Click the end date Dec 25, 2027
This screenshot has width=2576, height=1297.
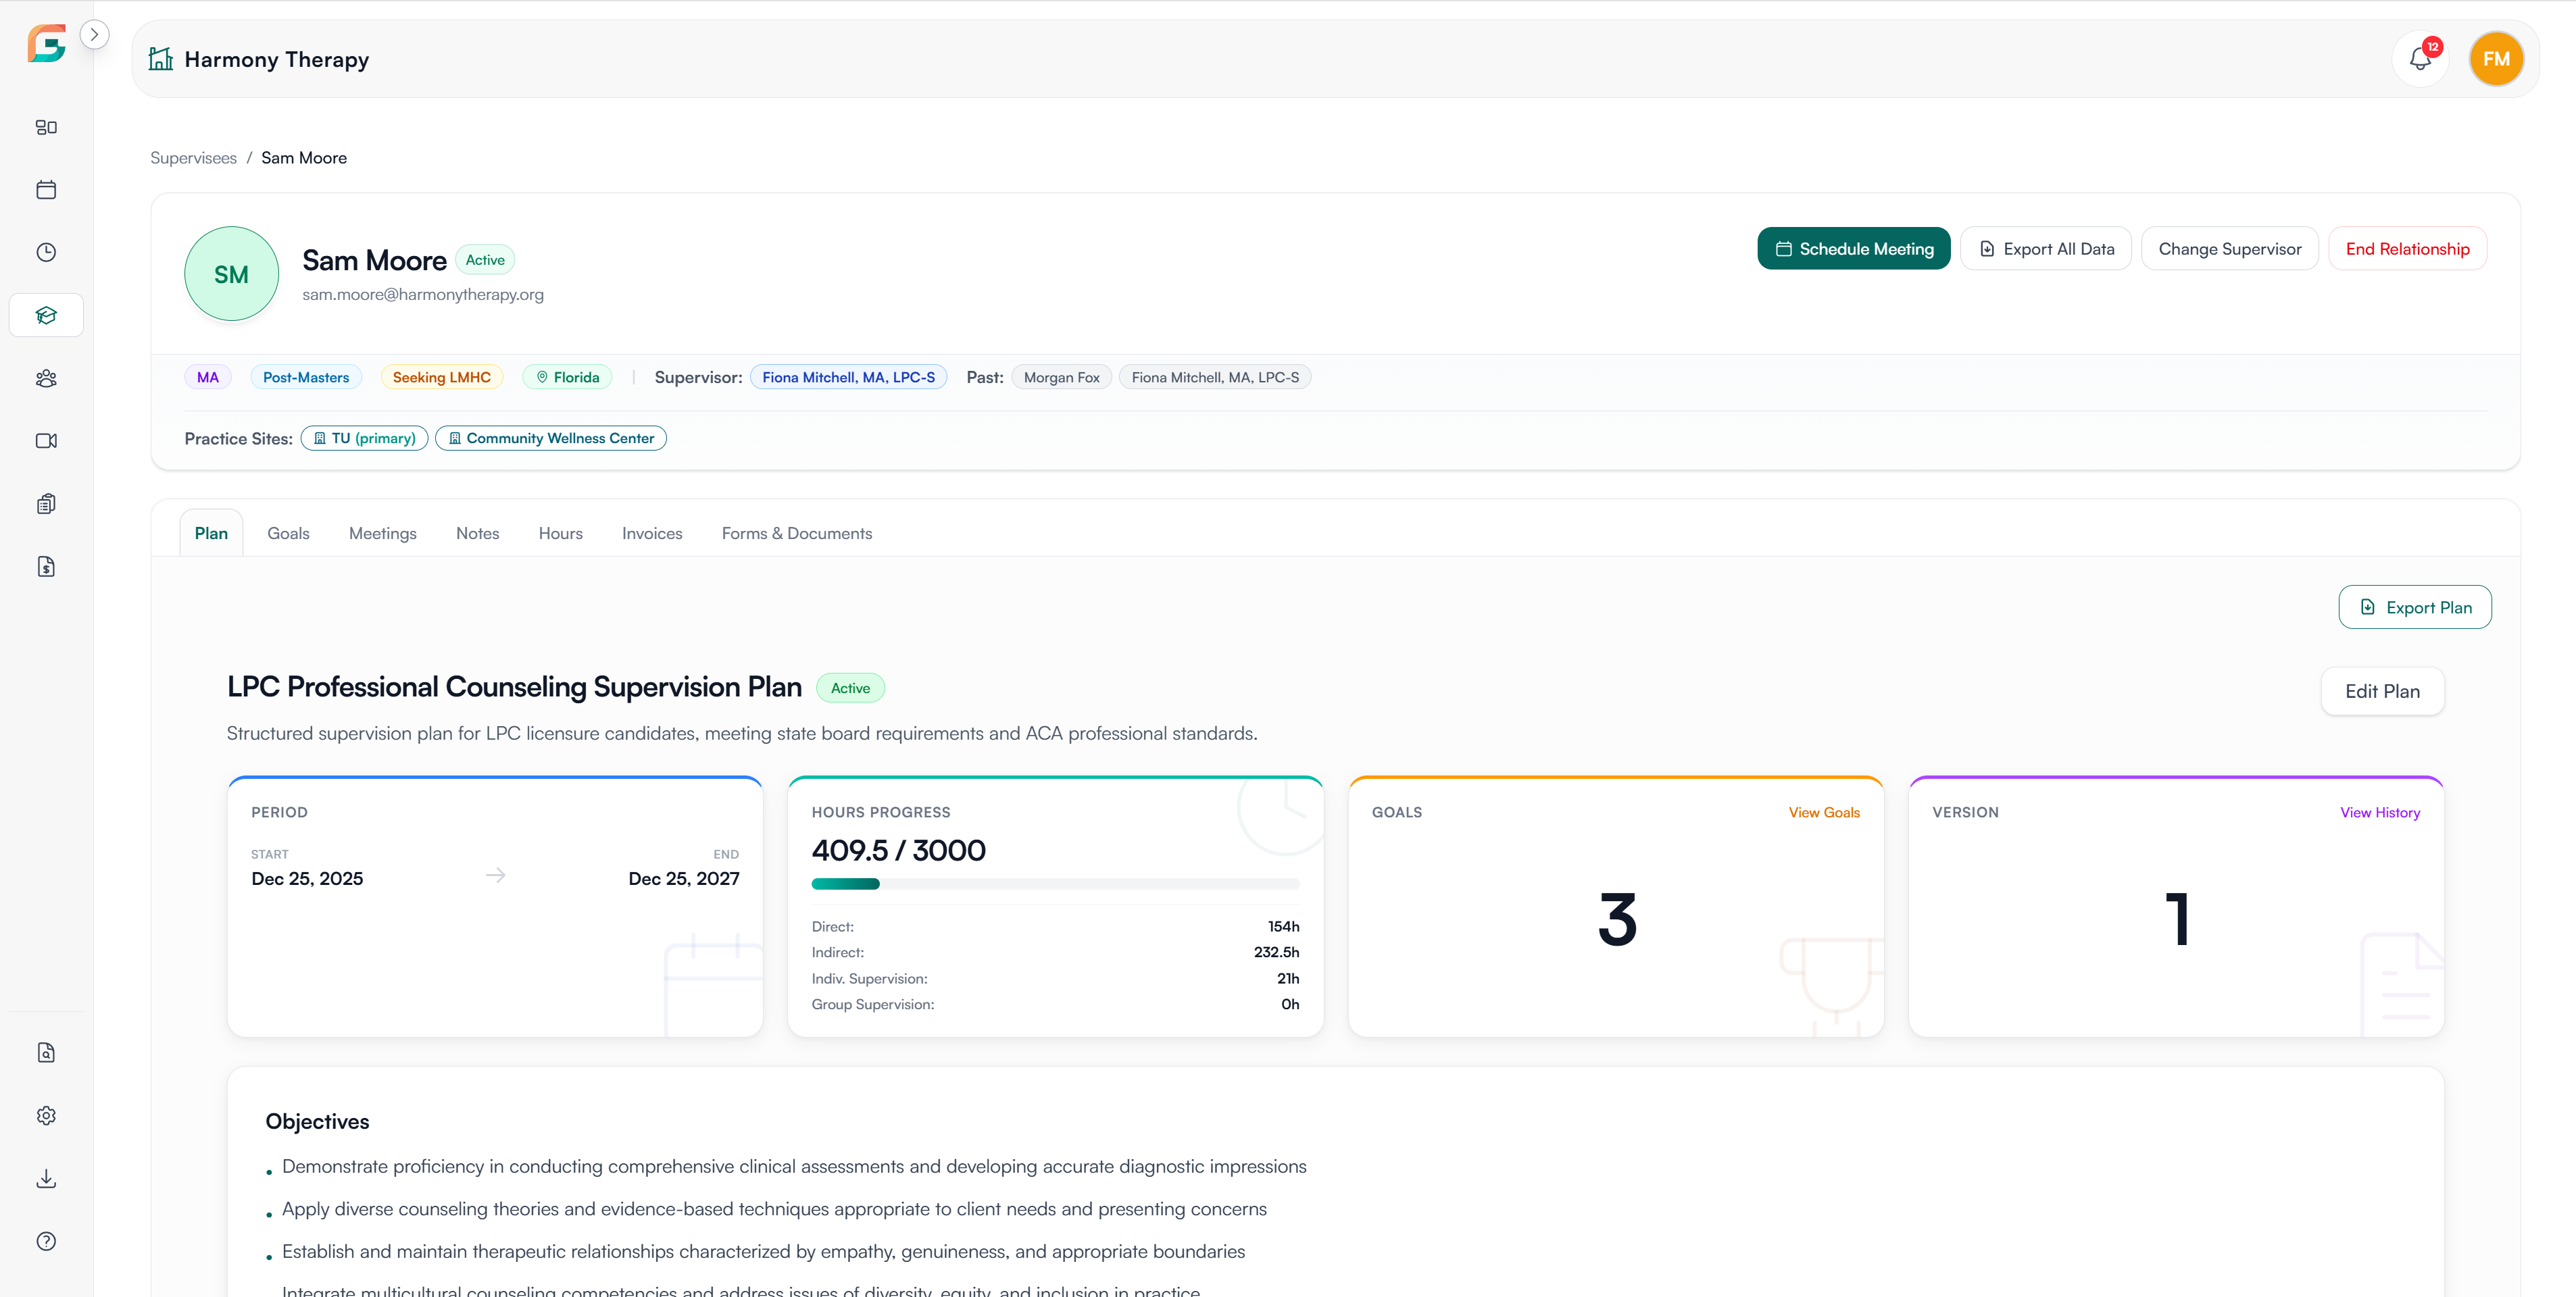(x=683, y=878)
